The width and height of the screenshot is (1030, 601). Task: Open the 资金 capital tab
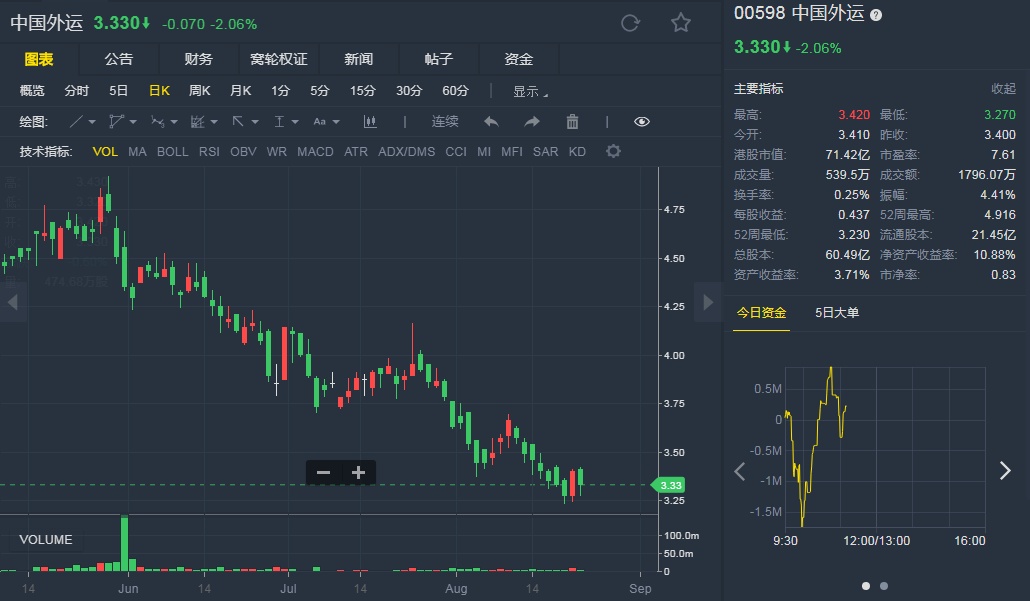(519, 59)
